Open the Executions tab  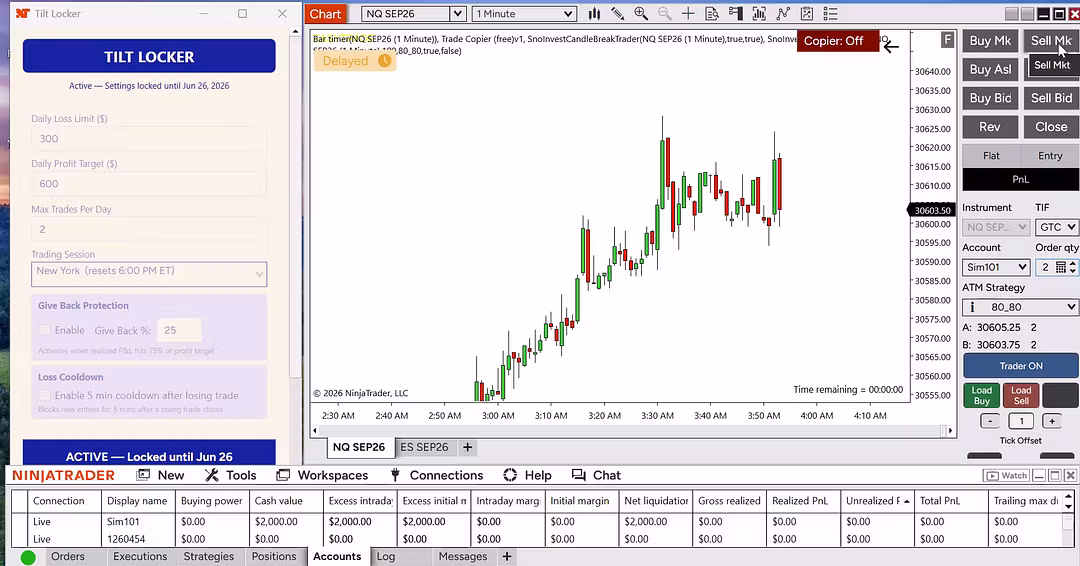pyautogui.click(x=140, y=556)
